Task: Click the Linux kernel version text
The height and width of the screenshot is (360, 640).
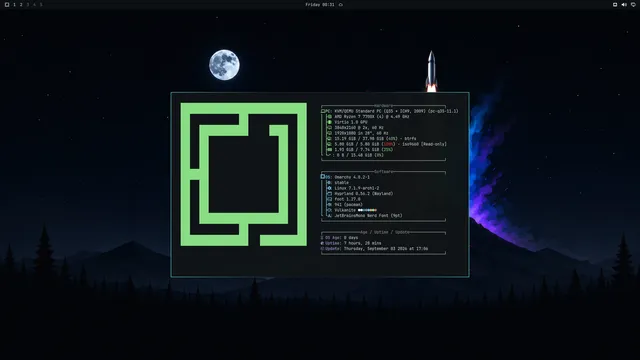Action: [357, 188]
